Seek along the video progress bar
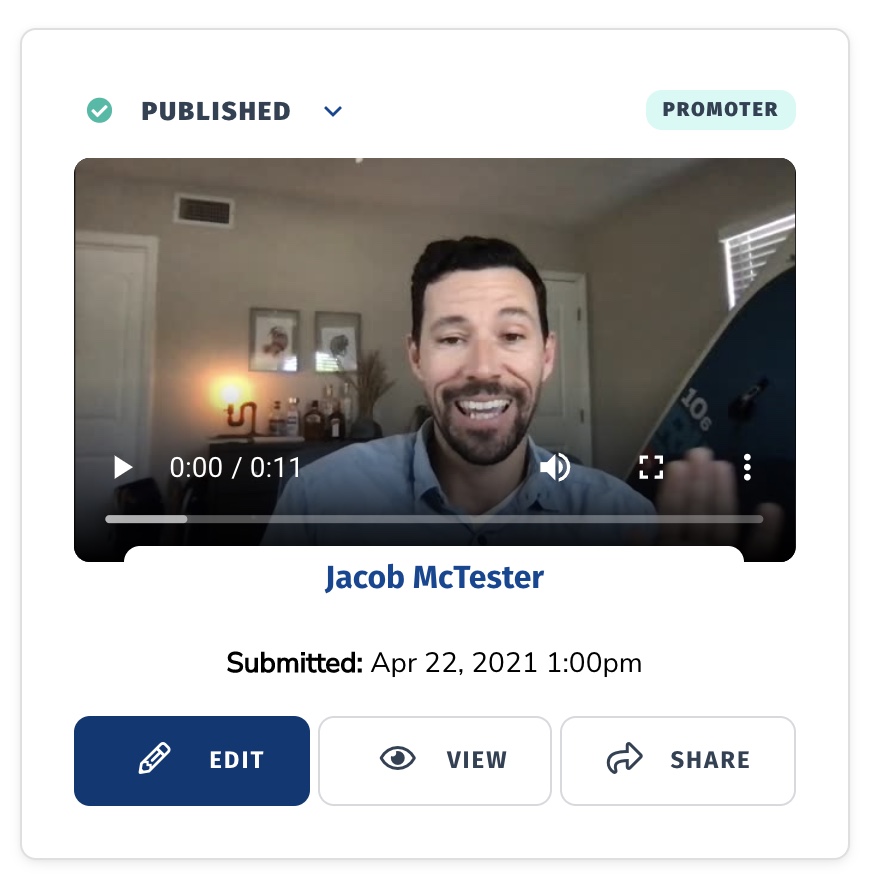The width and height of the screenshot is (870, 884). pyautogui.click(x=434, y=519)
